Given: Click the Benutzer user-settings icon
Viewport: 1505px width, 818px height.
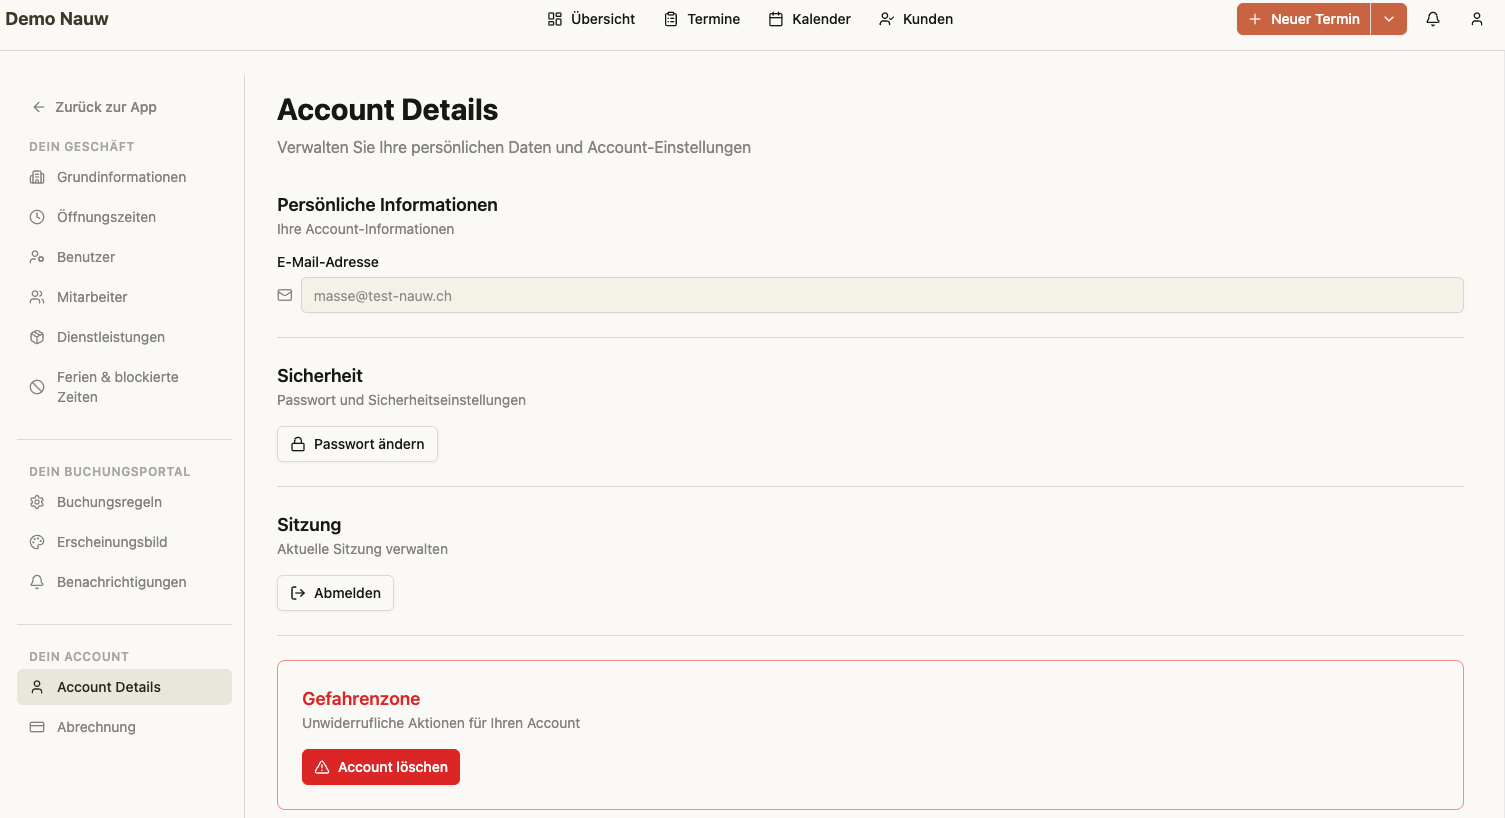Looking at the screenshot, I should point(37,257).
